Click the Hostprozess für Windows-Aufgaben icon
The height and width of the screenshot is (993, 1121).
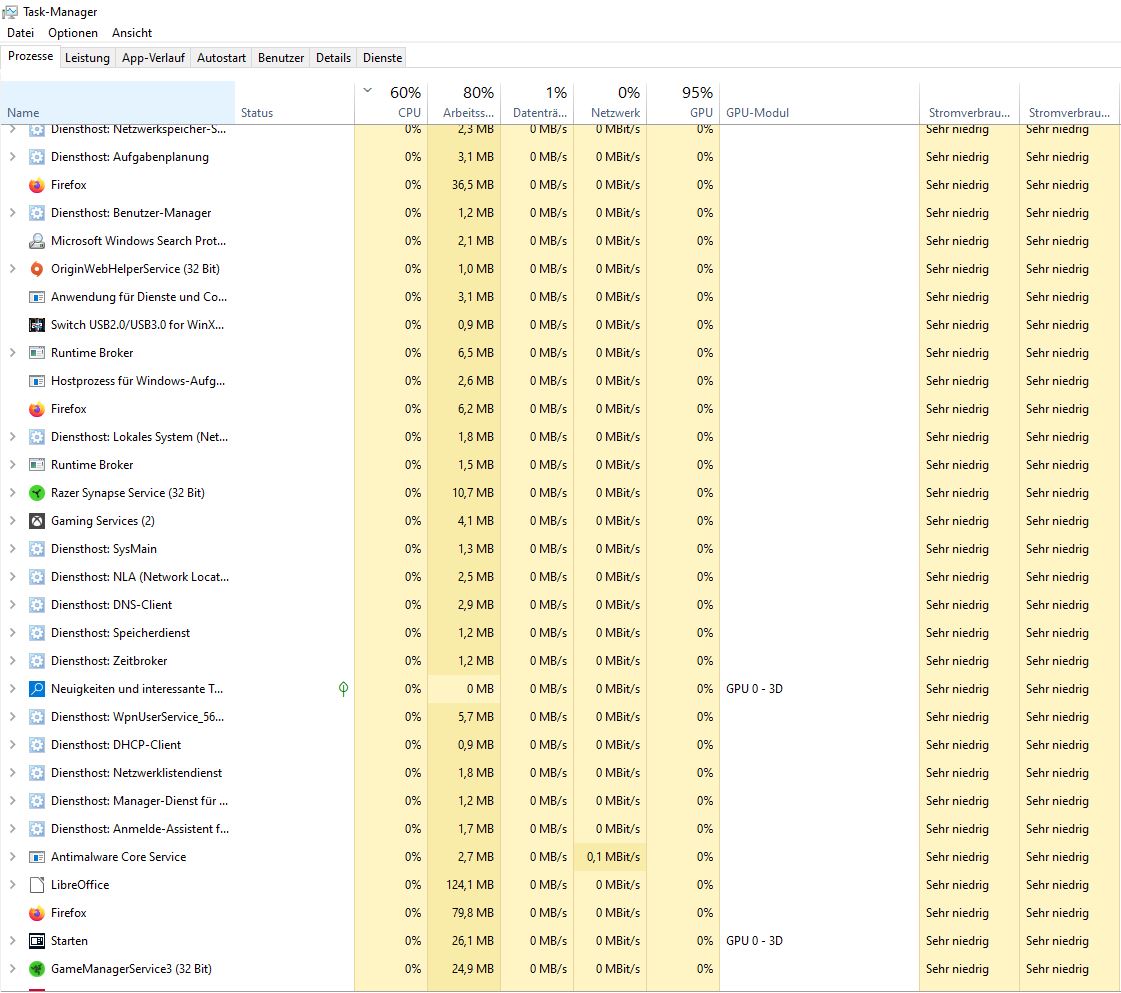coord(36,381)
